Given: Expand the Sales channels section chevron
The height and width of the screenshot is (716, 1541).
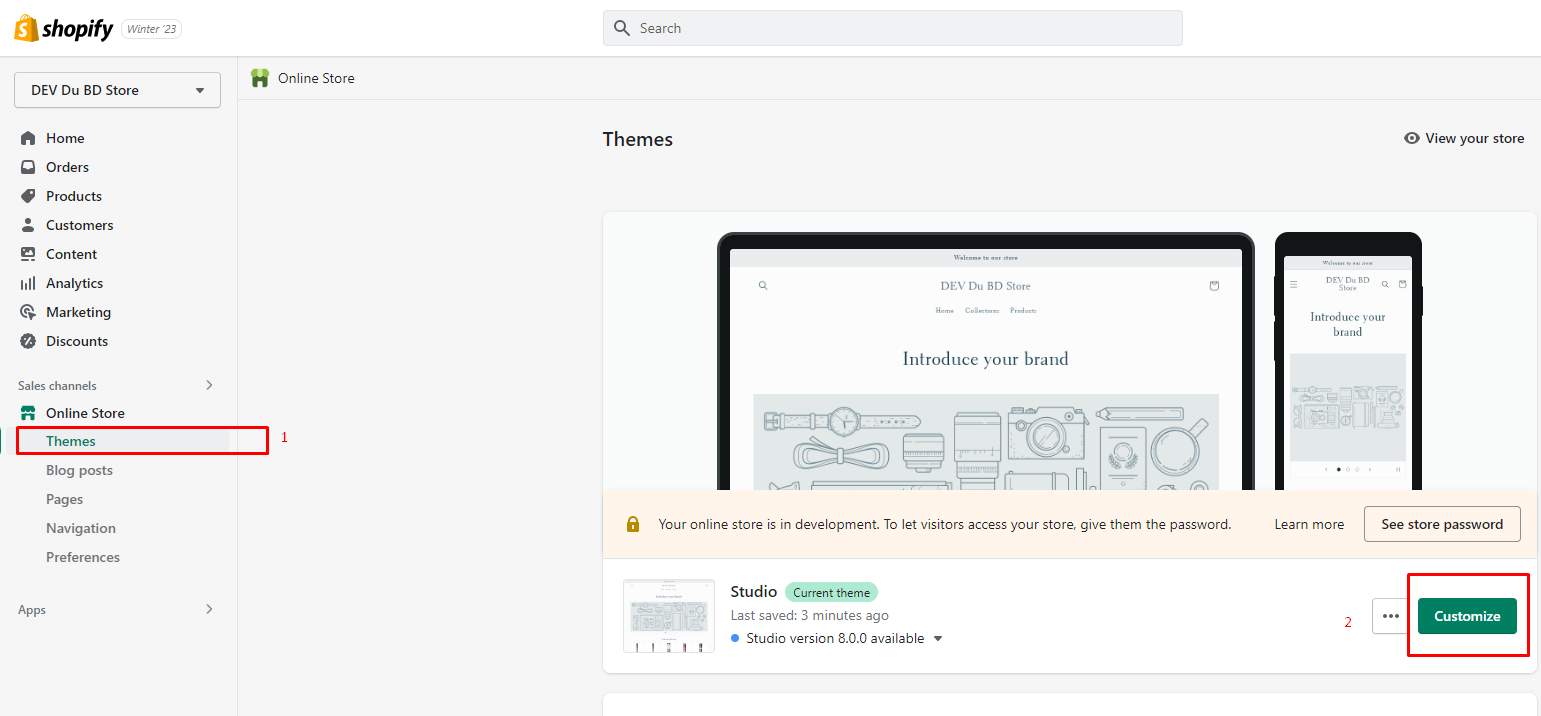Looking at the screenshot, I should [209, 385].
